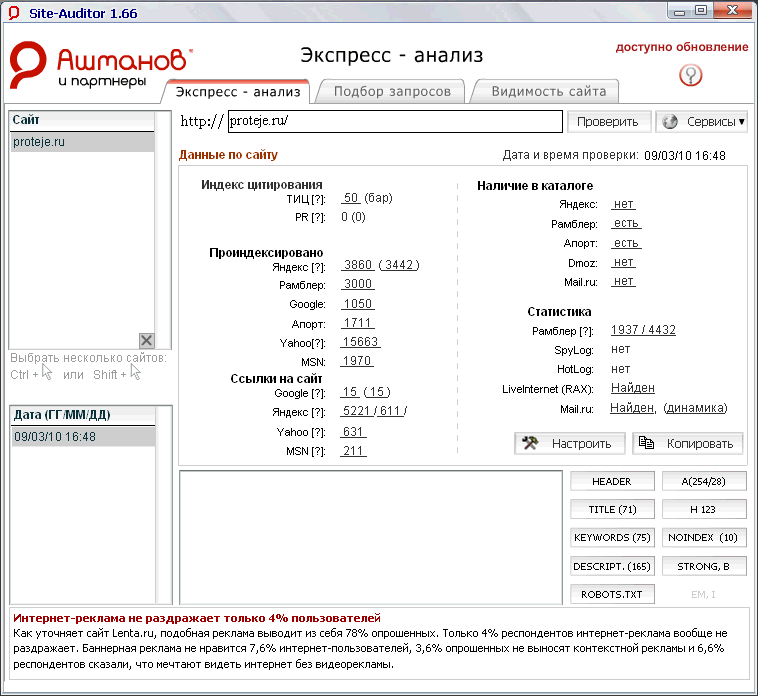This screenshot has height=696, width=758.
Task: Click the Настроить button
Action: coord(570,443)
